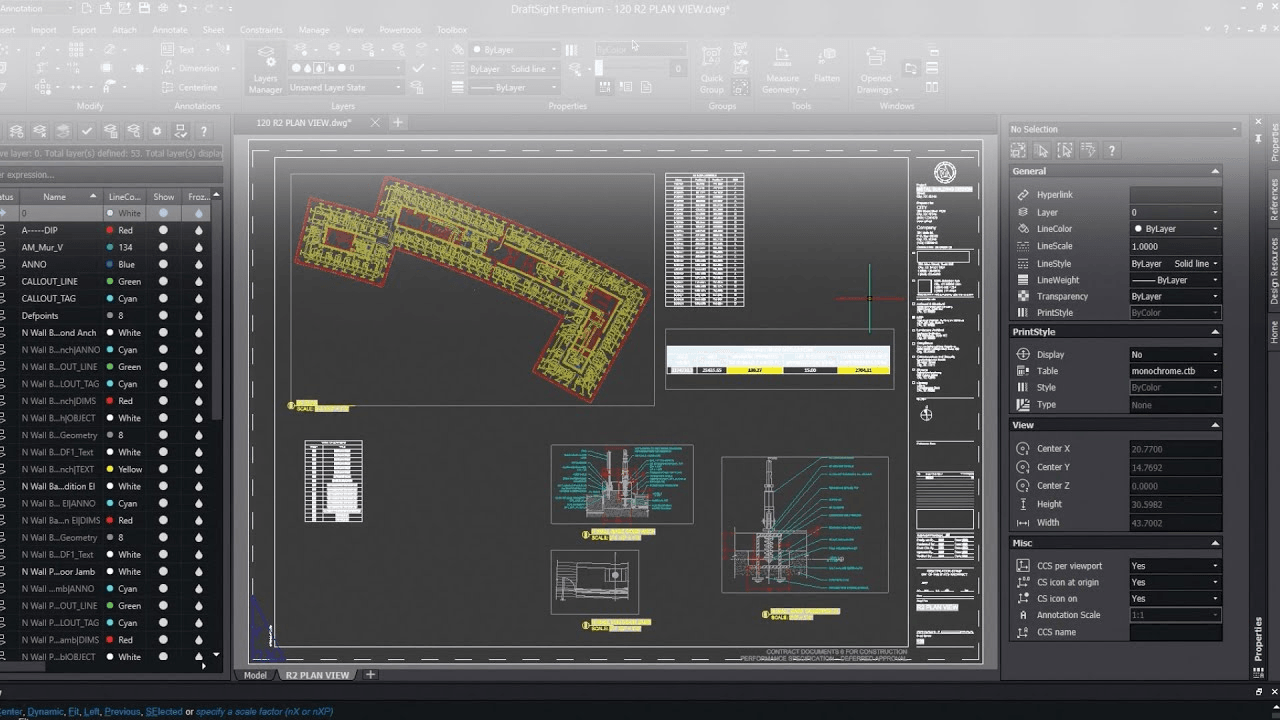The image size is (1280, 720).
Task: Open the Annotate ribbon menu
Action: click(170, 30)
